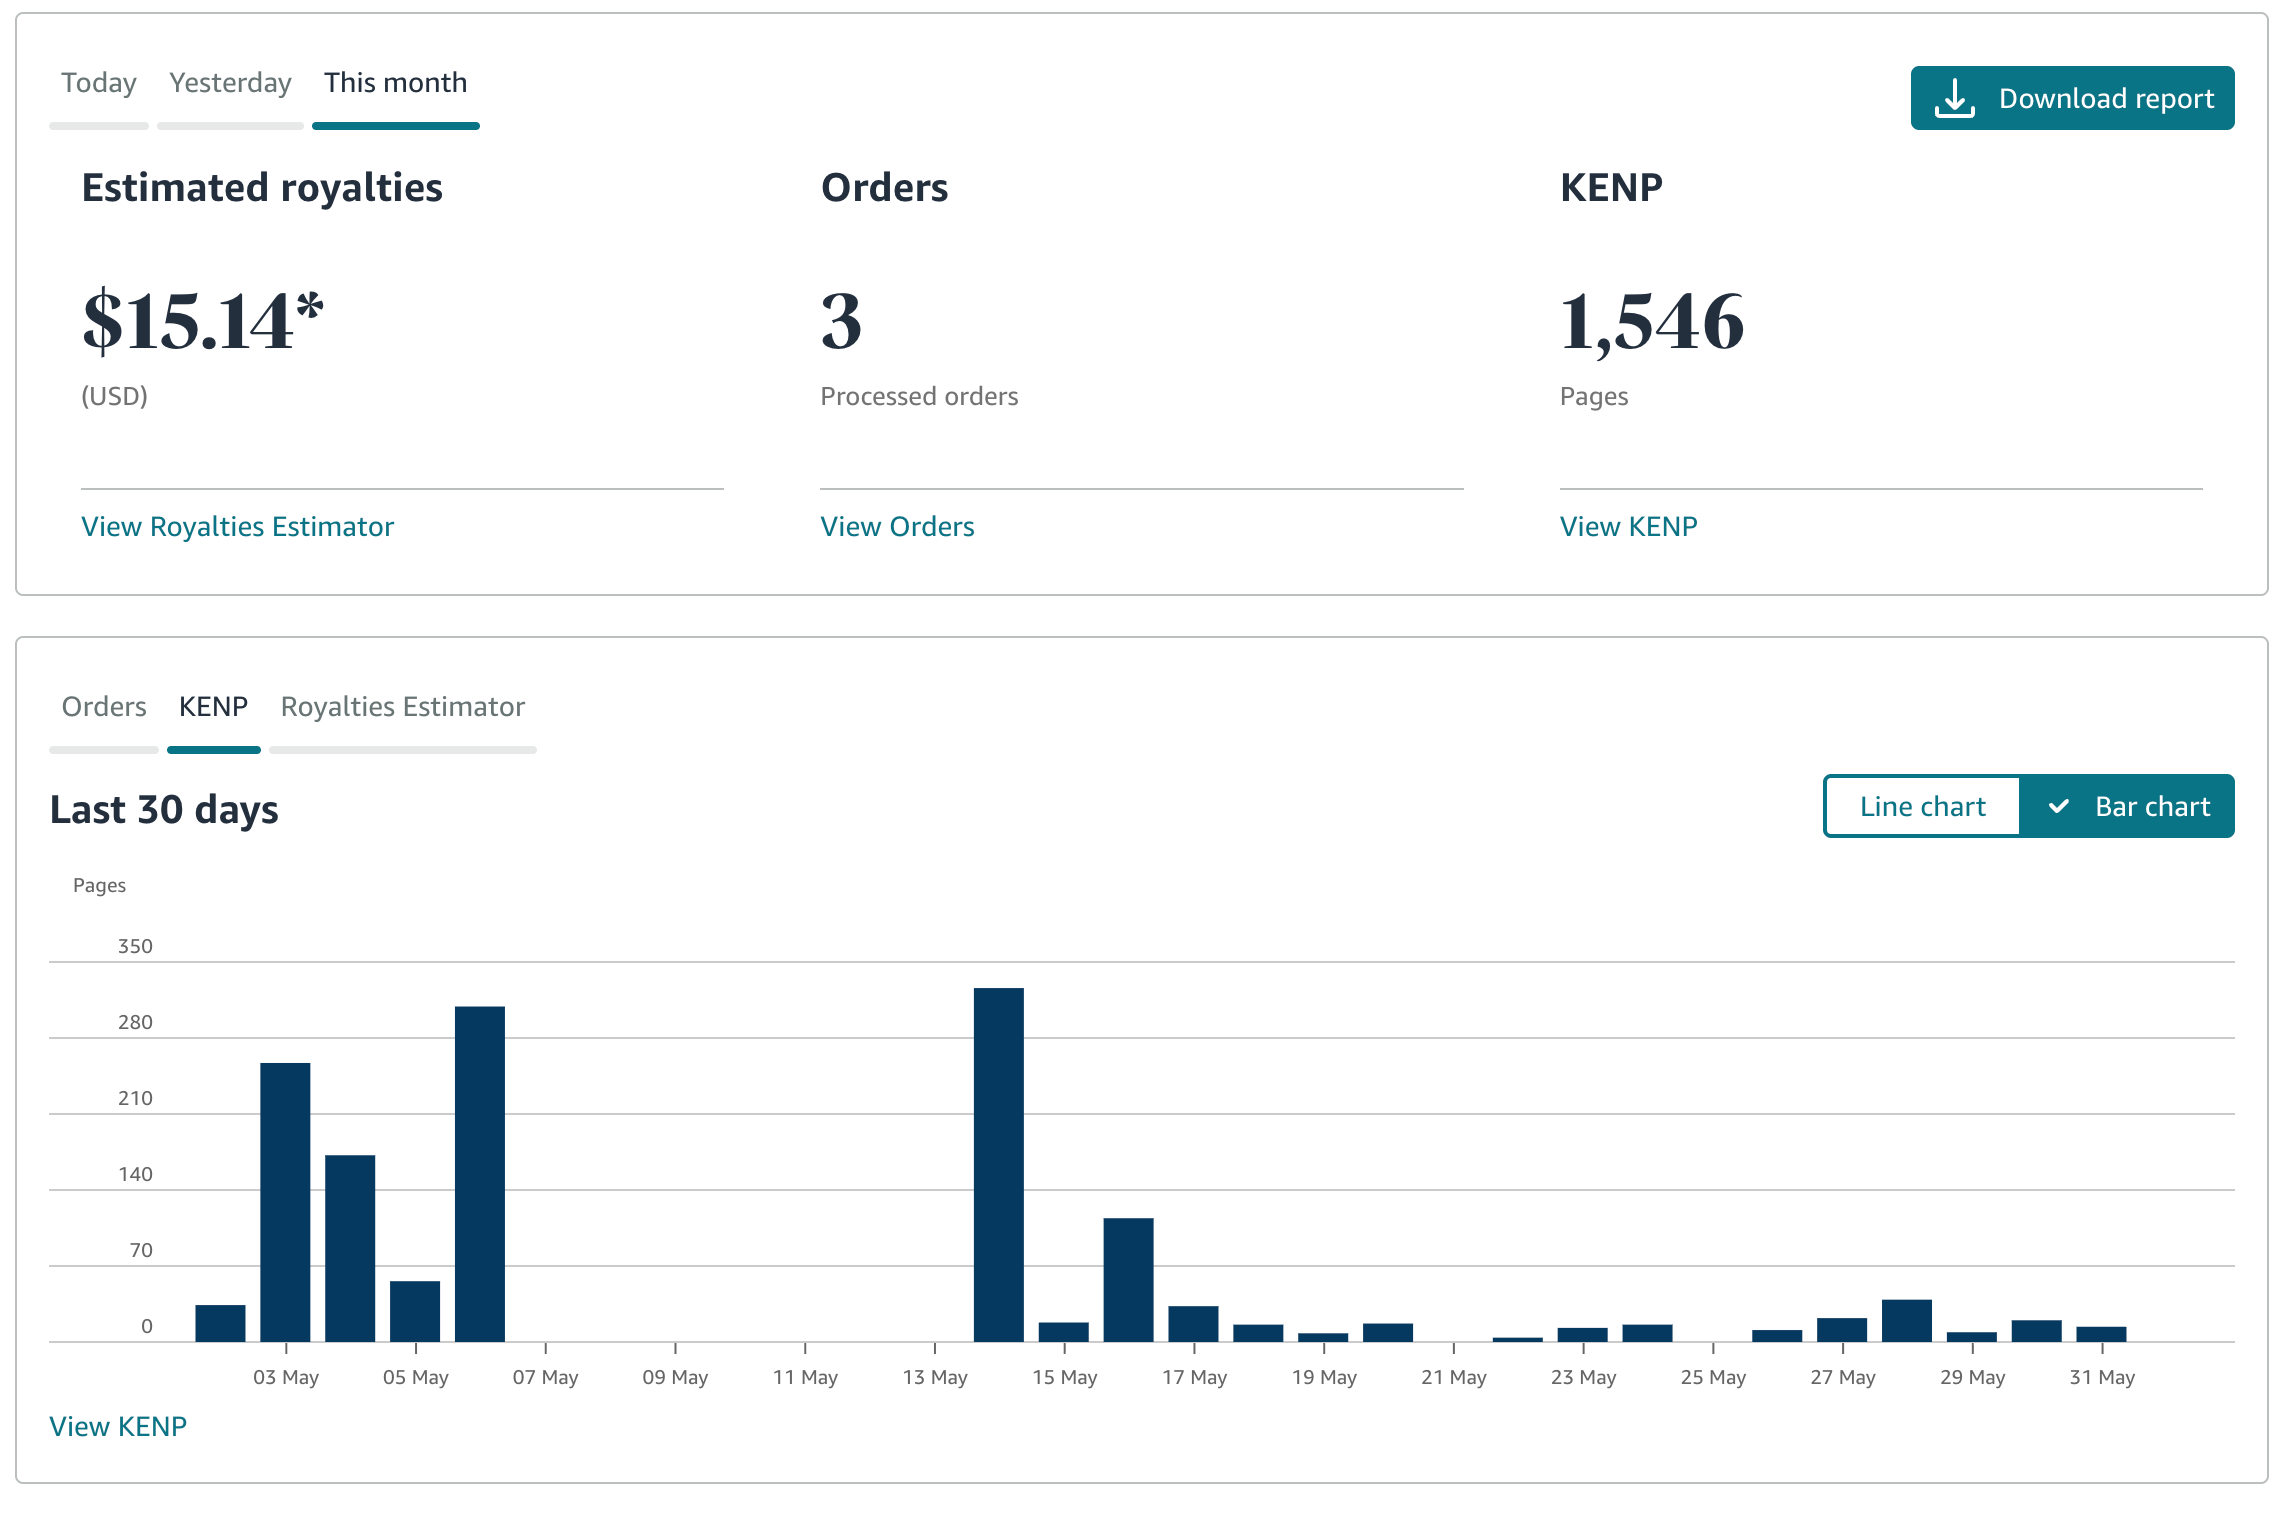
Task: Click the 28 May bar
Action: [x=1906, y=1321]
